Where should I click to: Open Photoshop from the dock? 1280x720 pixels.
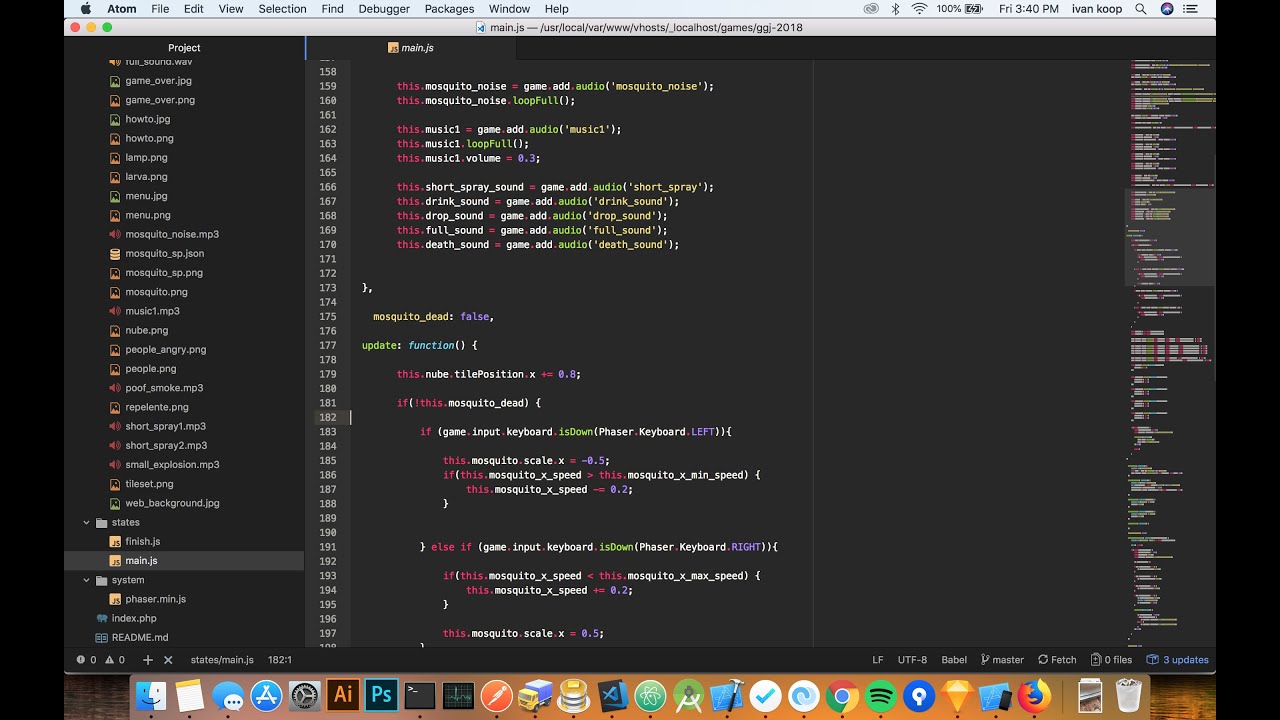coord(381,695)
